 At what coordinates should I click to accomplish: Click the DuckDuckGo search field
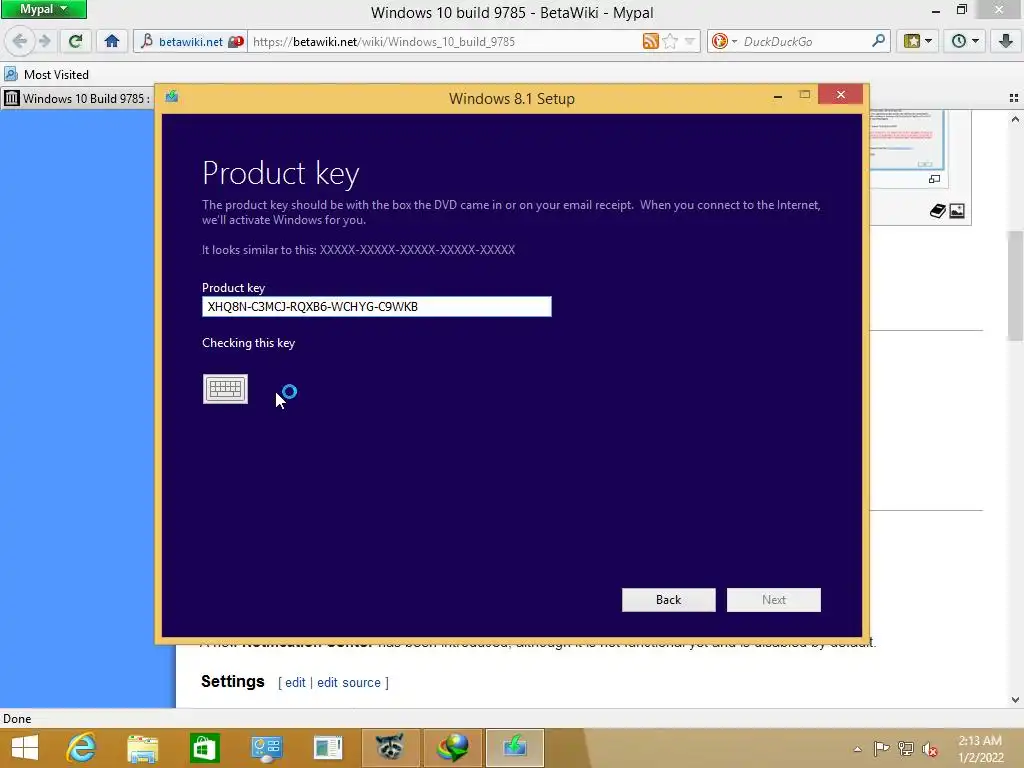805,42
